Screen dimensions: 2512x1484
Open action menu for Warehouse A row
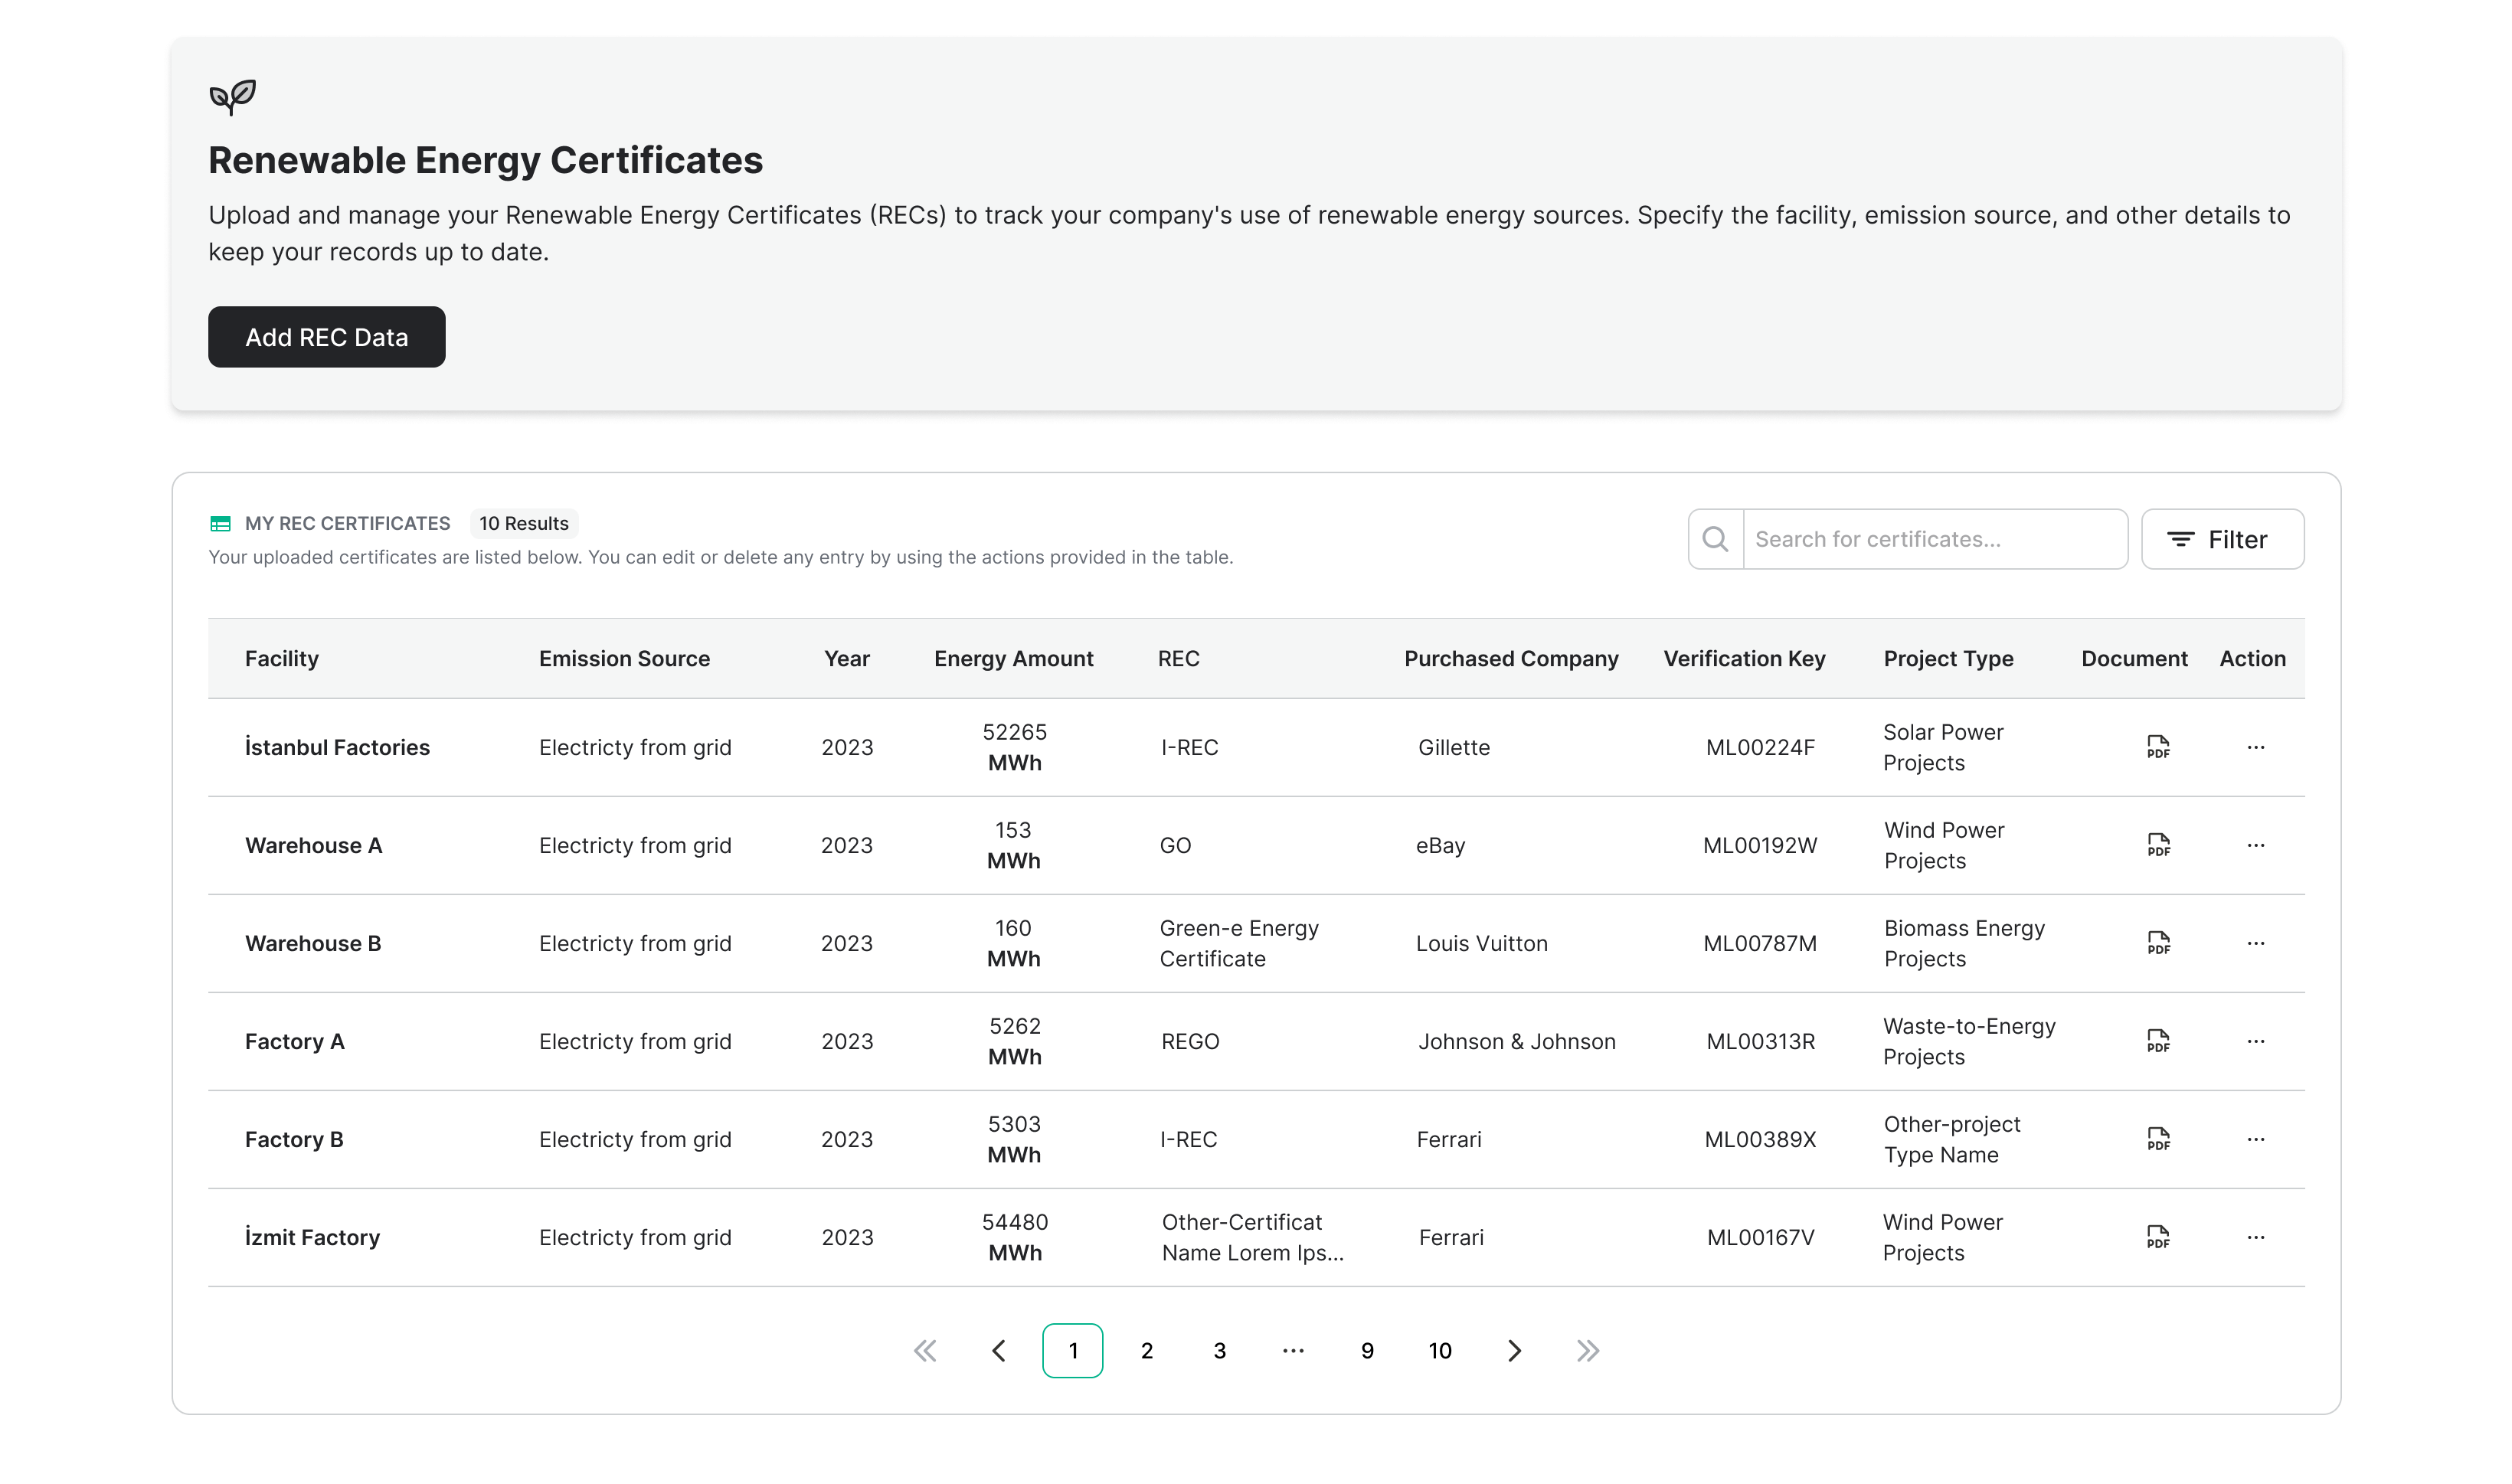click(2255, 845)
